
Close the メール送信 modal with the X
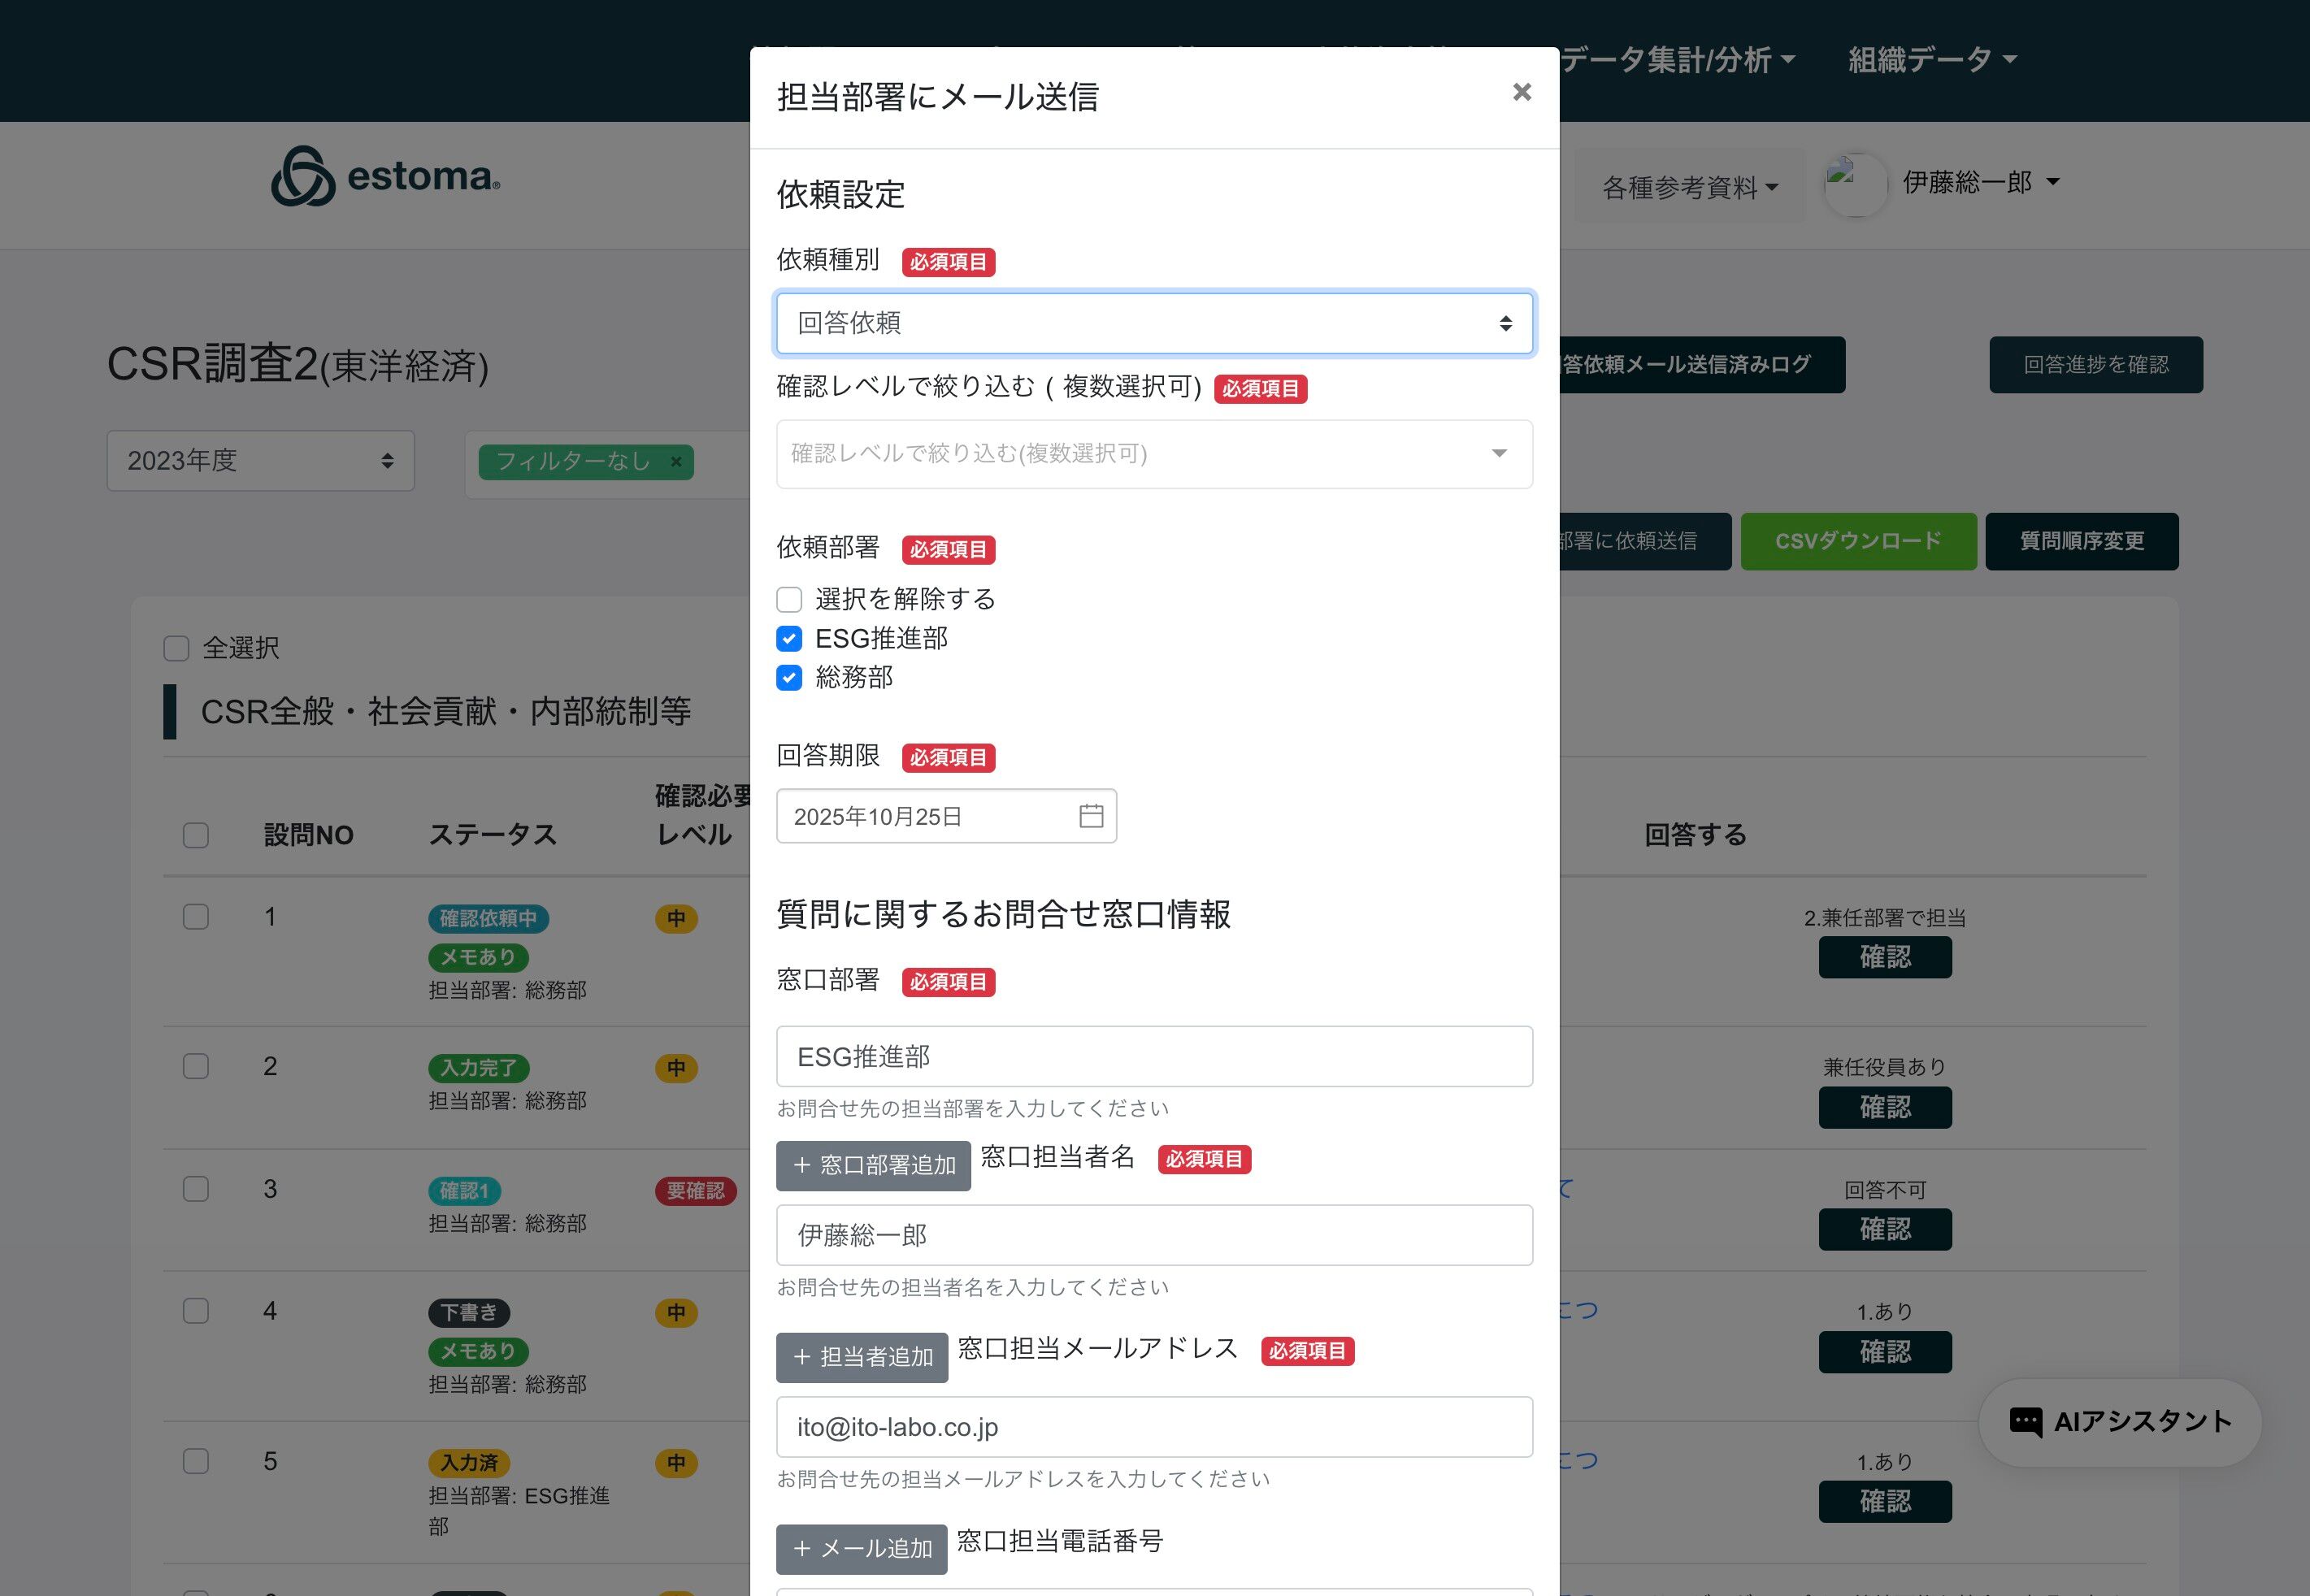click(1521, 92)
